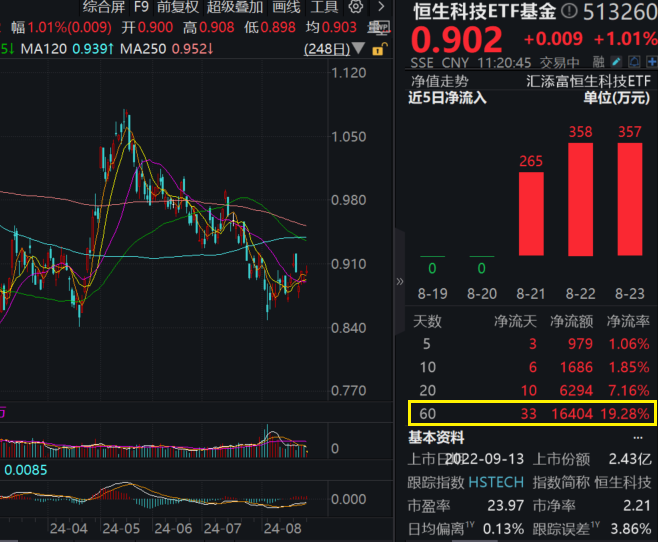Click the current price 0.902

coord(457,40)
